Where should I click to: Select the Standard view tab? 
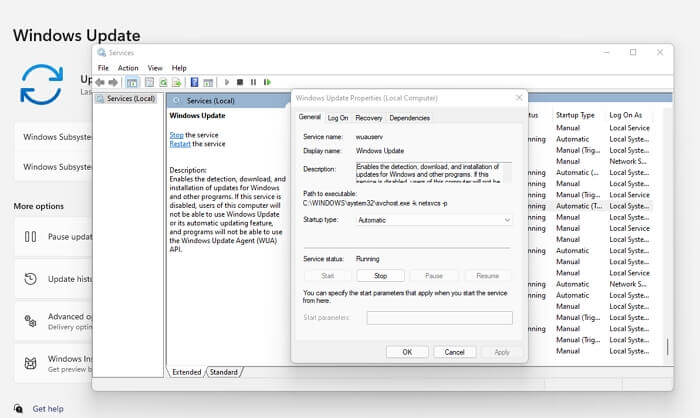(223, 372)
